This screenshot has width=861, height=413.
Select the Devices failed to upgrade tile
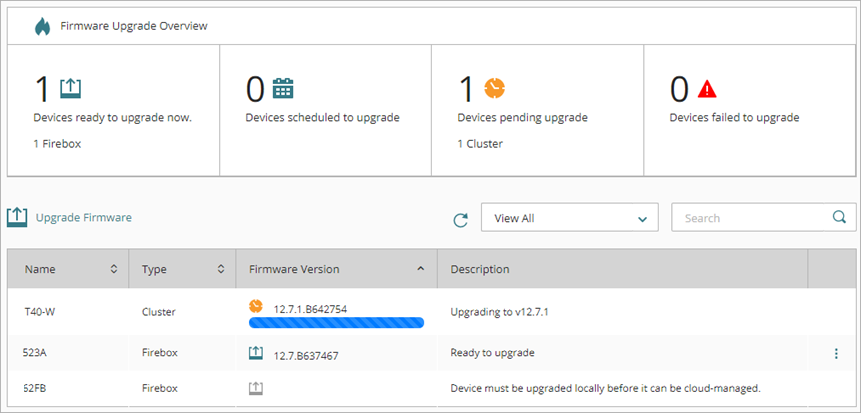click(x=751, y=110)
